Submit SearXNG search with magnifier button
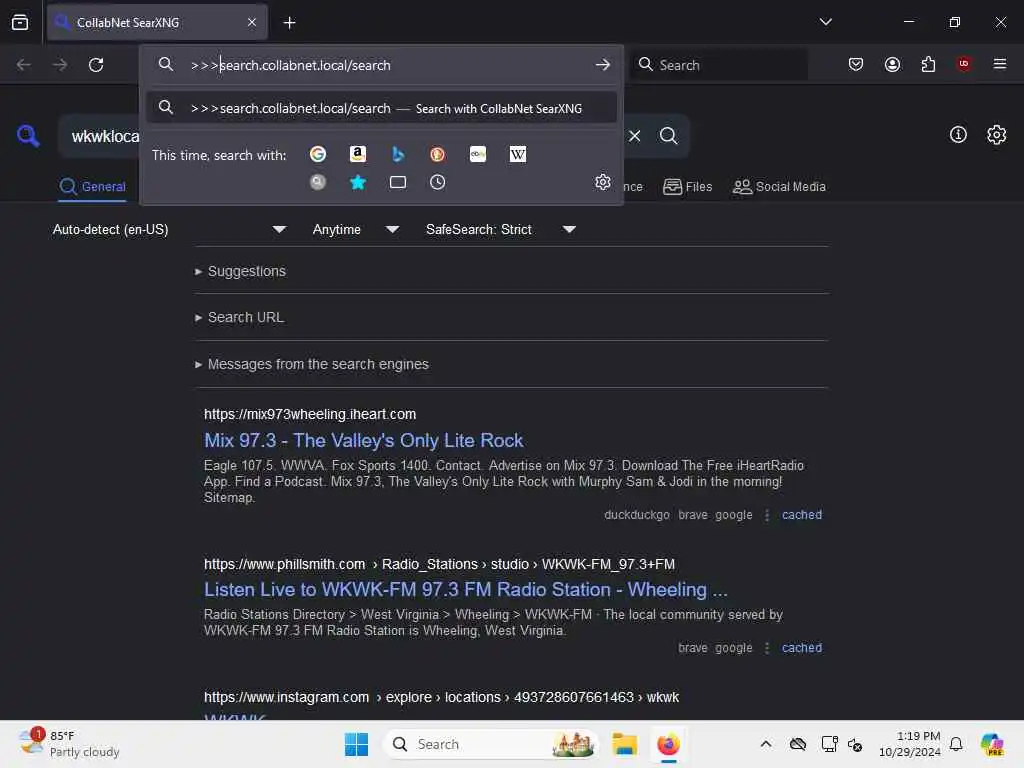The width and height of the screenshot is (1024, 768). click(x=668, y=136)
